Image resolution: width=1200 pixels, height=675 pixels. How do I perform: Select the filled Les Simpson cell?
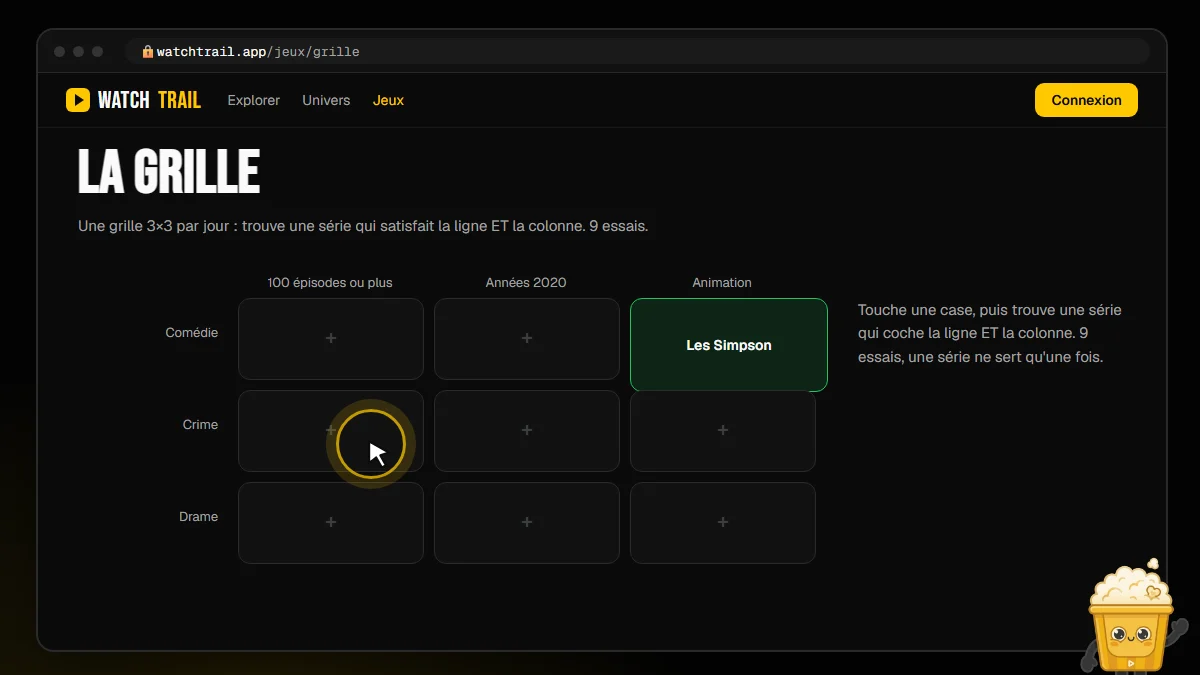(729, 345)
